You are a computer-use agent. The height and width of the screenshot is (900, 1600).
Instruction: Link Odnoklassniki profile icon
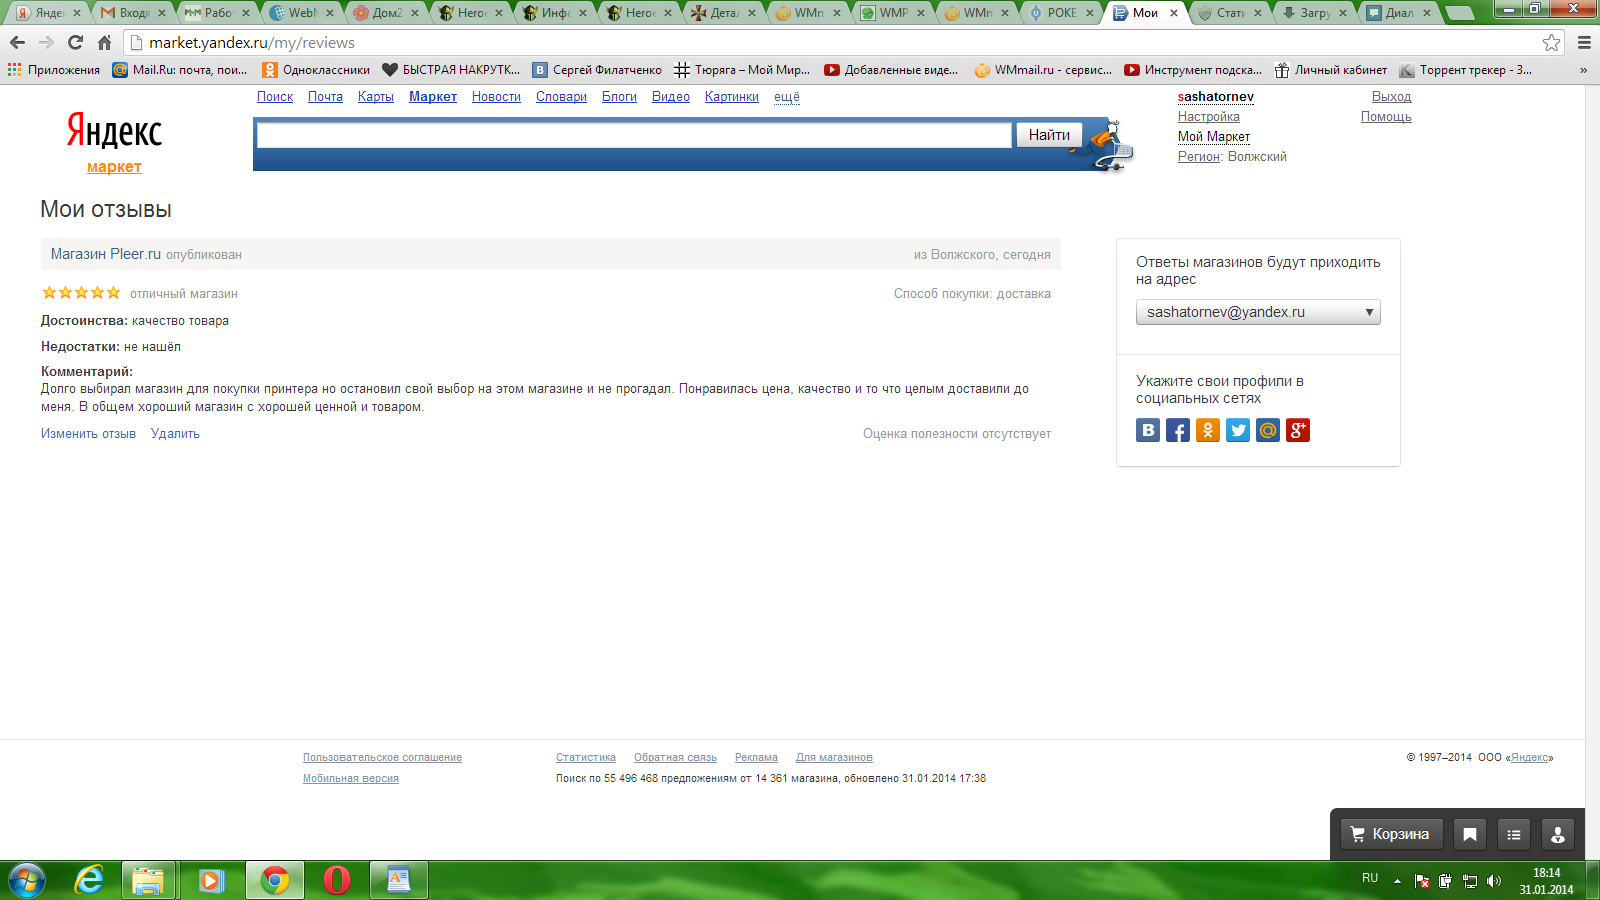point(1208,430)
